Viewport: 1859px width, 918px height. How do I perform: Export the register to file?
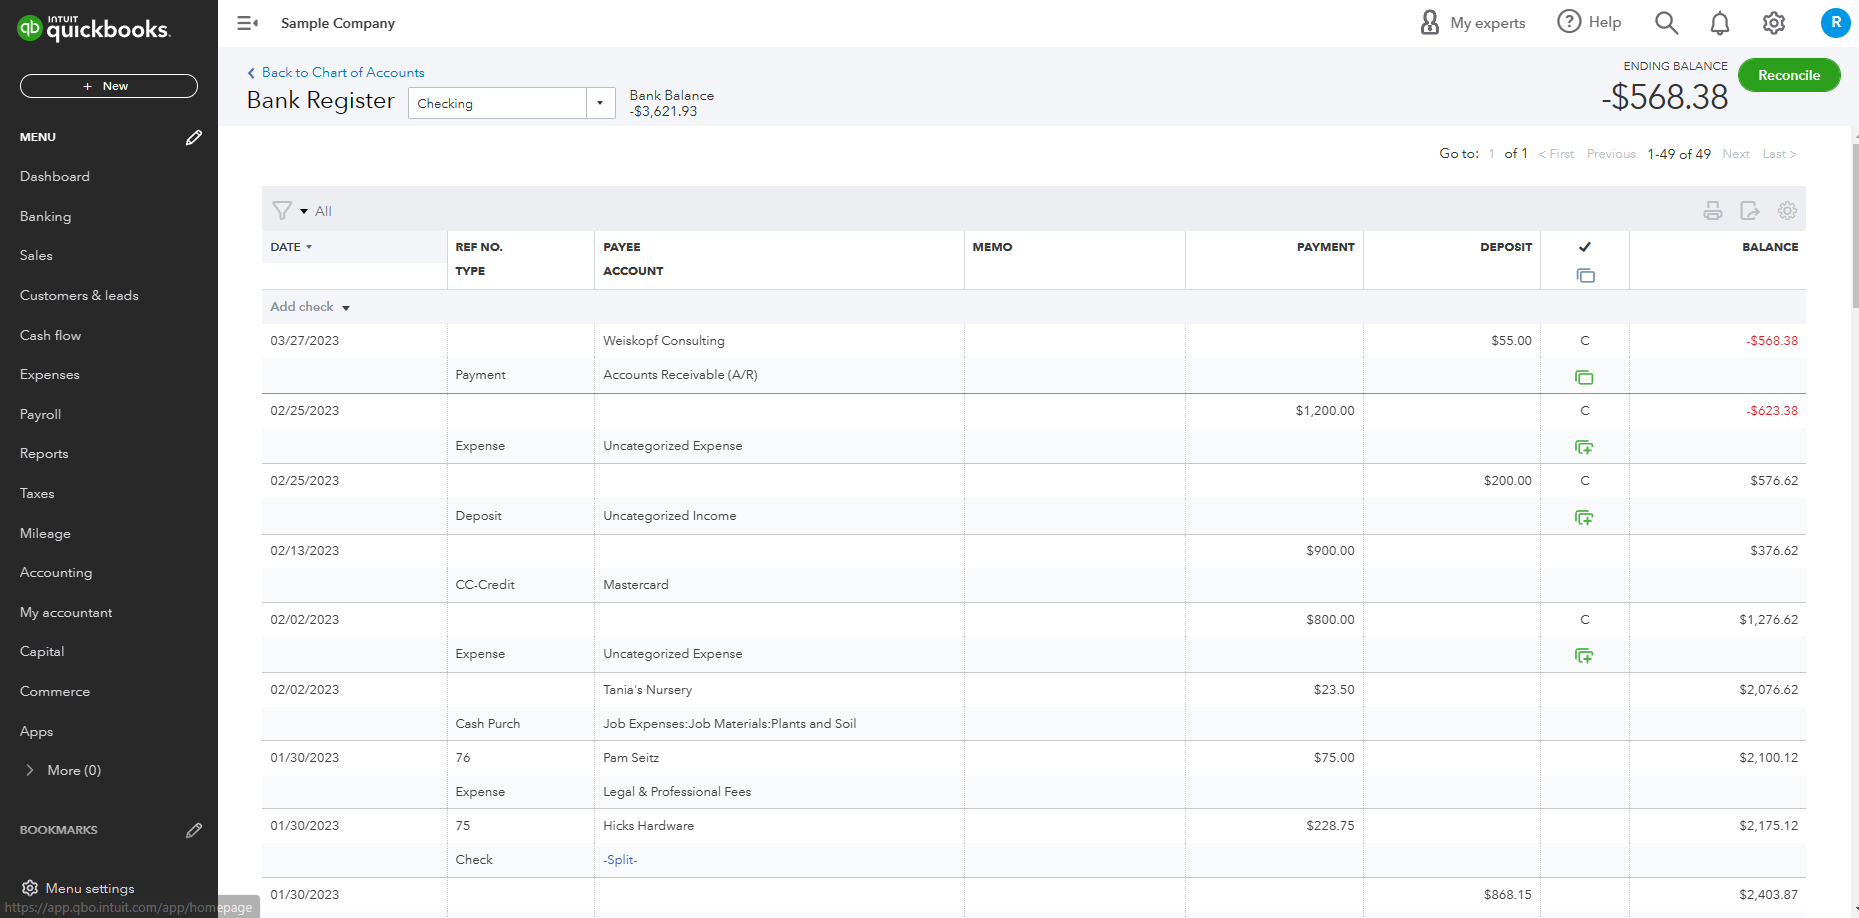pyautogui.click(x=1750, y=211)
